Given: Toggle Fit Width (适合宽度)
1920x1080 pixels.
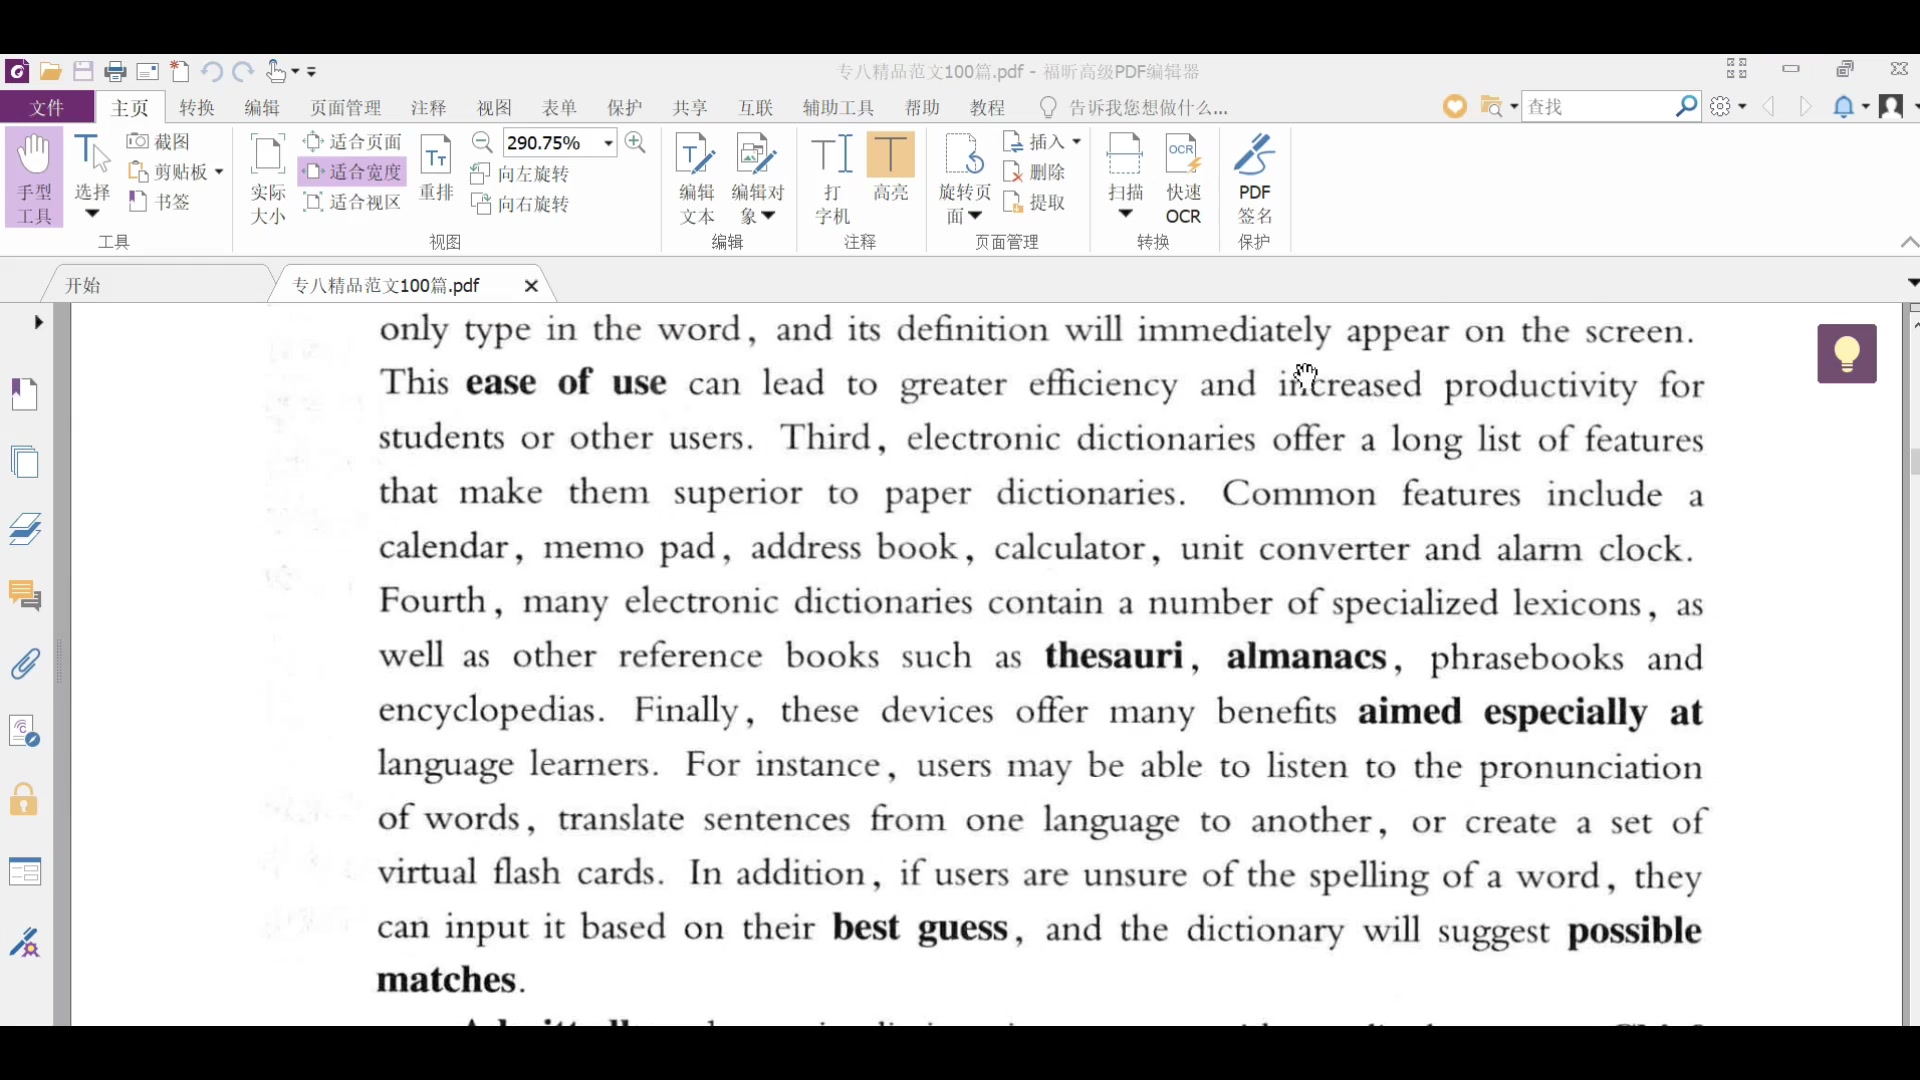Looking at the screenshot, I should [353, 172].
